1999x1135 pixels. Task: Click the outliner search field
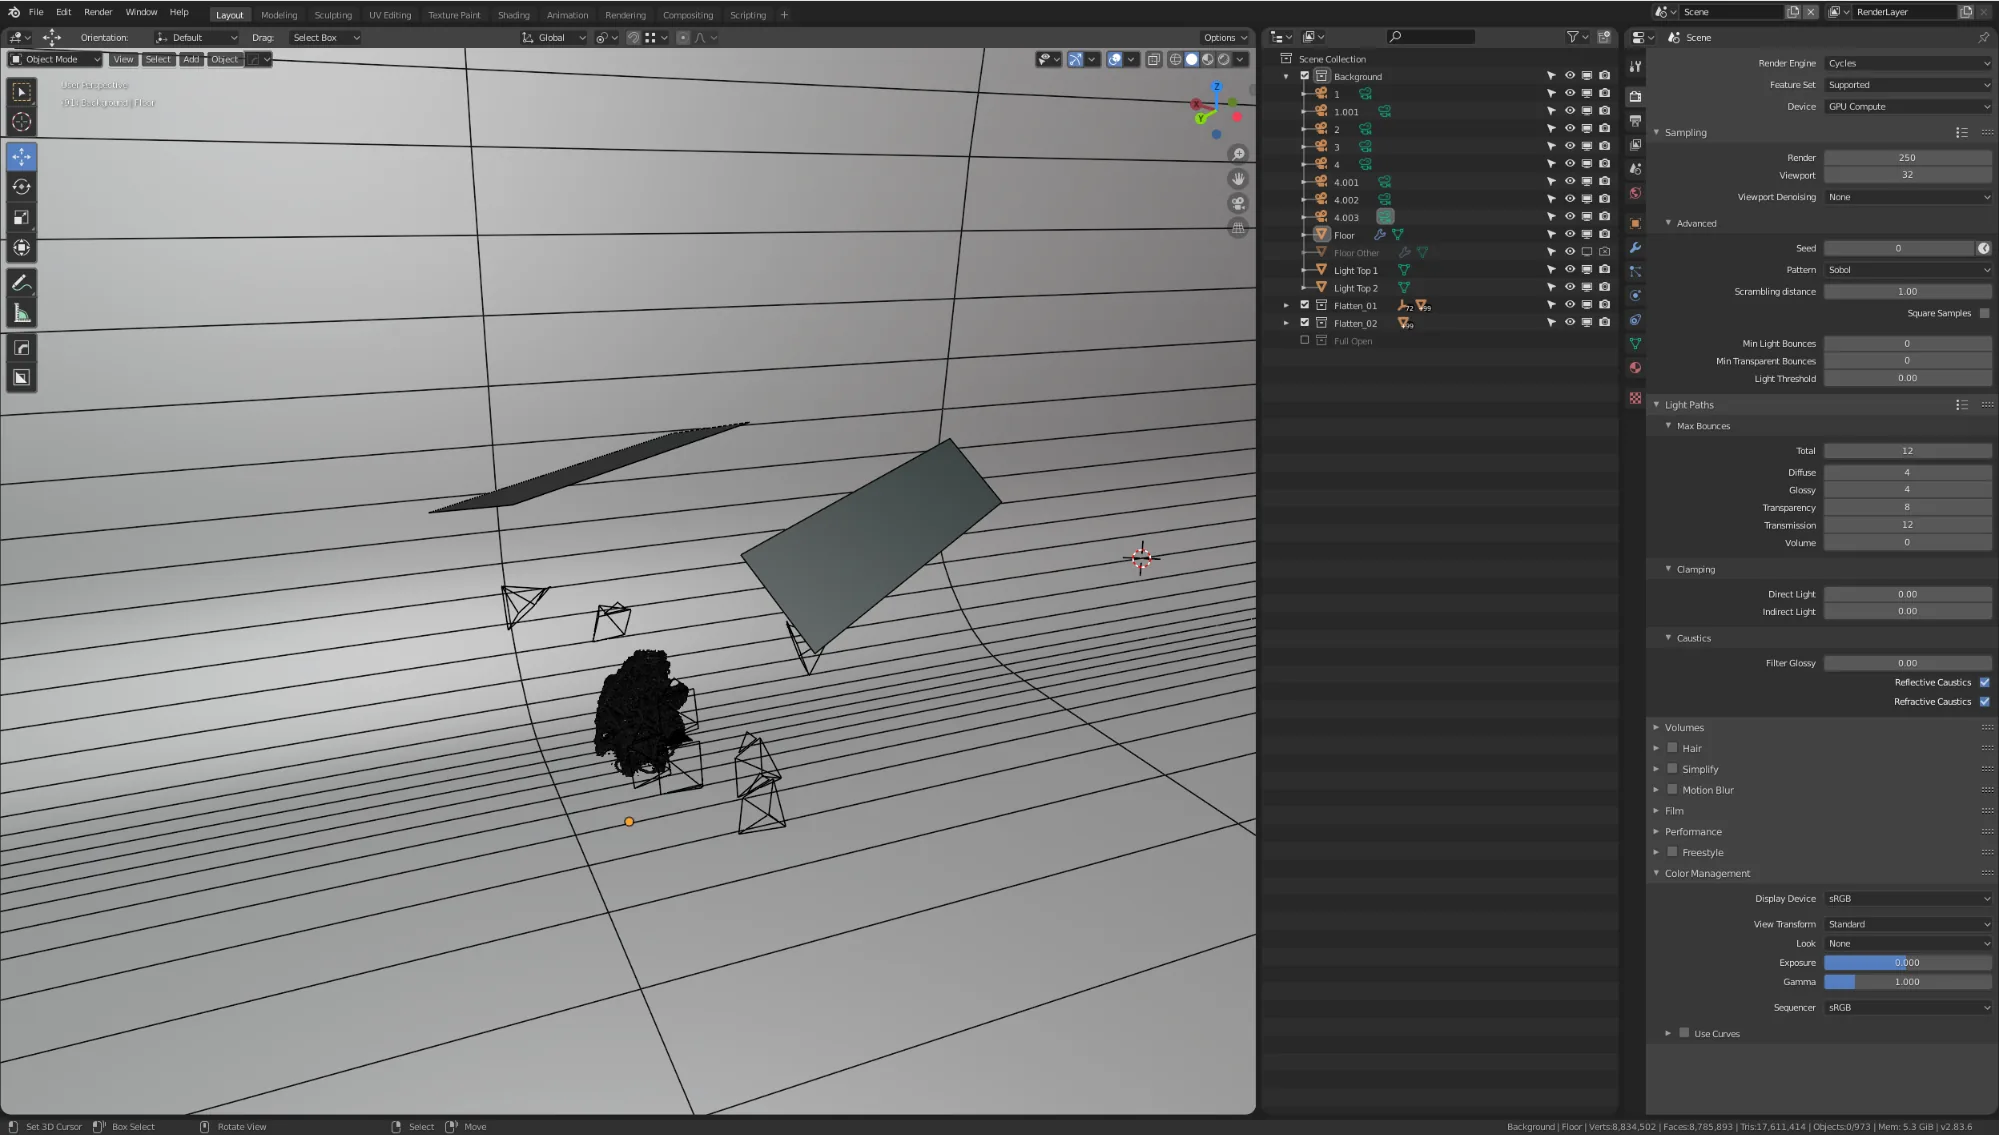click(1431, 37)
